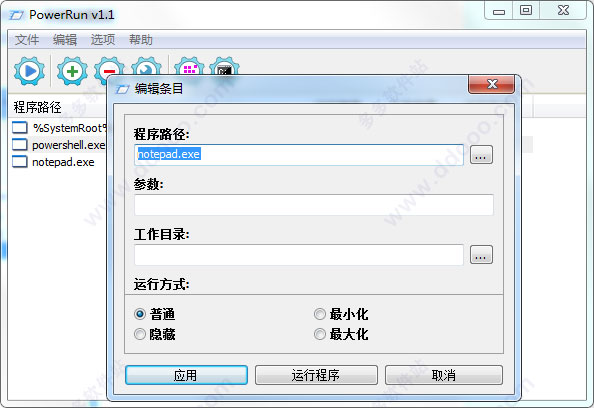Viewport: 594px width, 408px height.
Task: Select the 最小化 run mode radio button
Action: 320,314
